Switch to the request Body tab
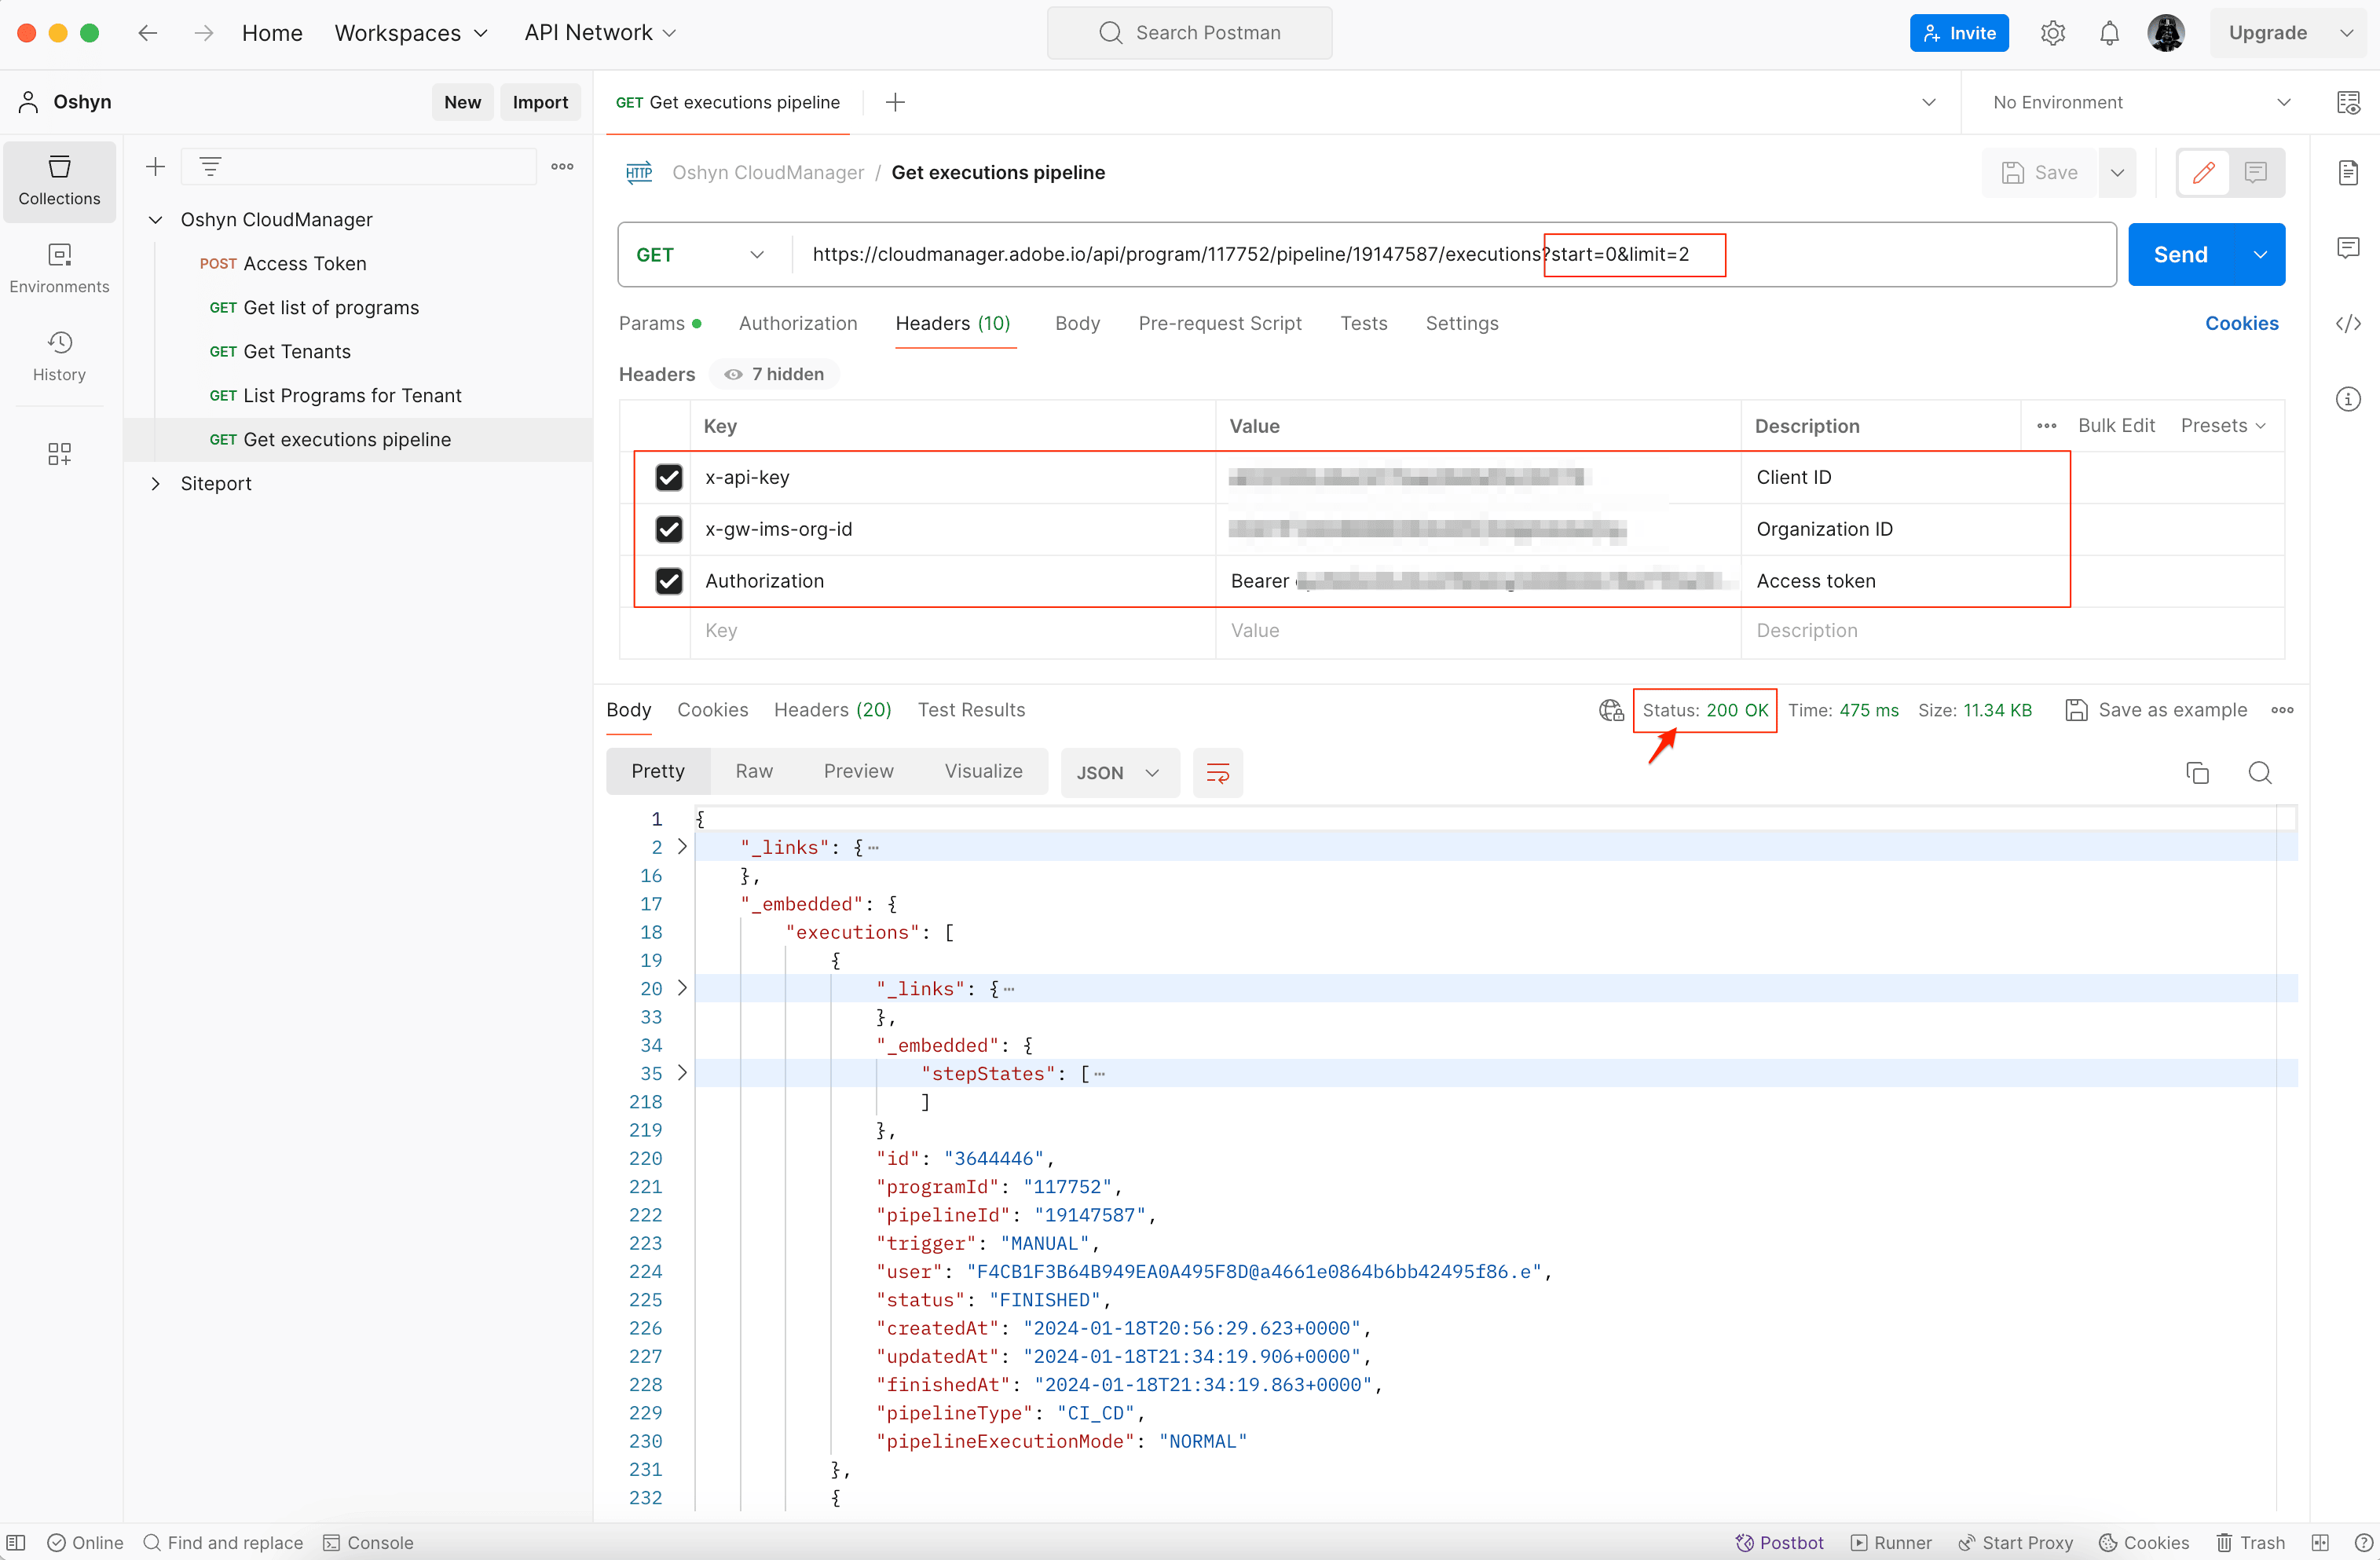The width and height of the screenshot is (2380, 1560). [x=1077, y=323]
